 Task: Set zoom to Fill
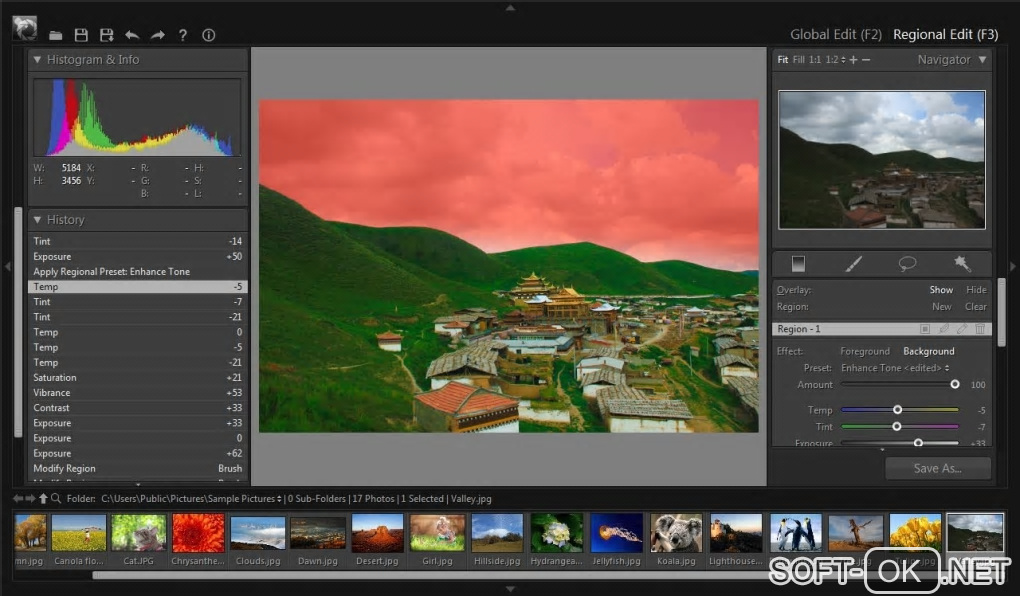point(798,60)
